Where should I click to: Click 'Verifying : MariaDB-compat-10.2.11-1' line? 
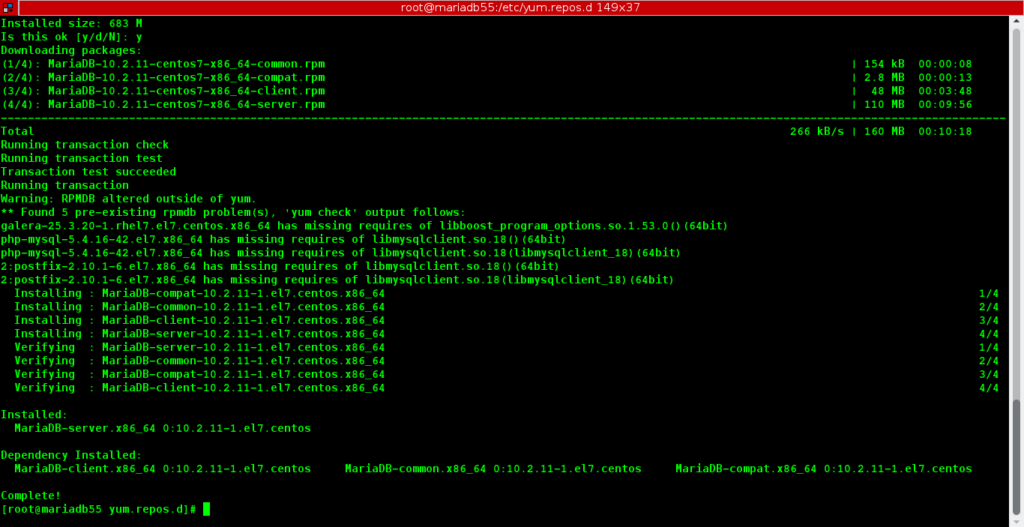coord(200,374)
